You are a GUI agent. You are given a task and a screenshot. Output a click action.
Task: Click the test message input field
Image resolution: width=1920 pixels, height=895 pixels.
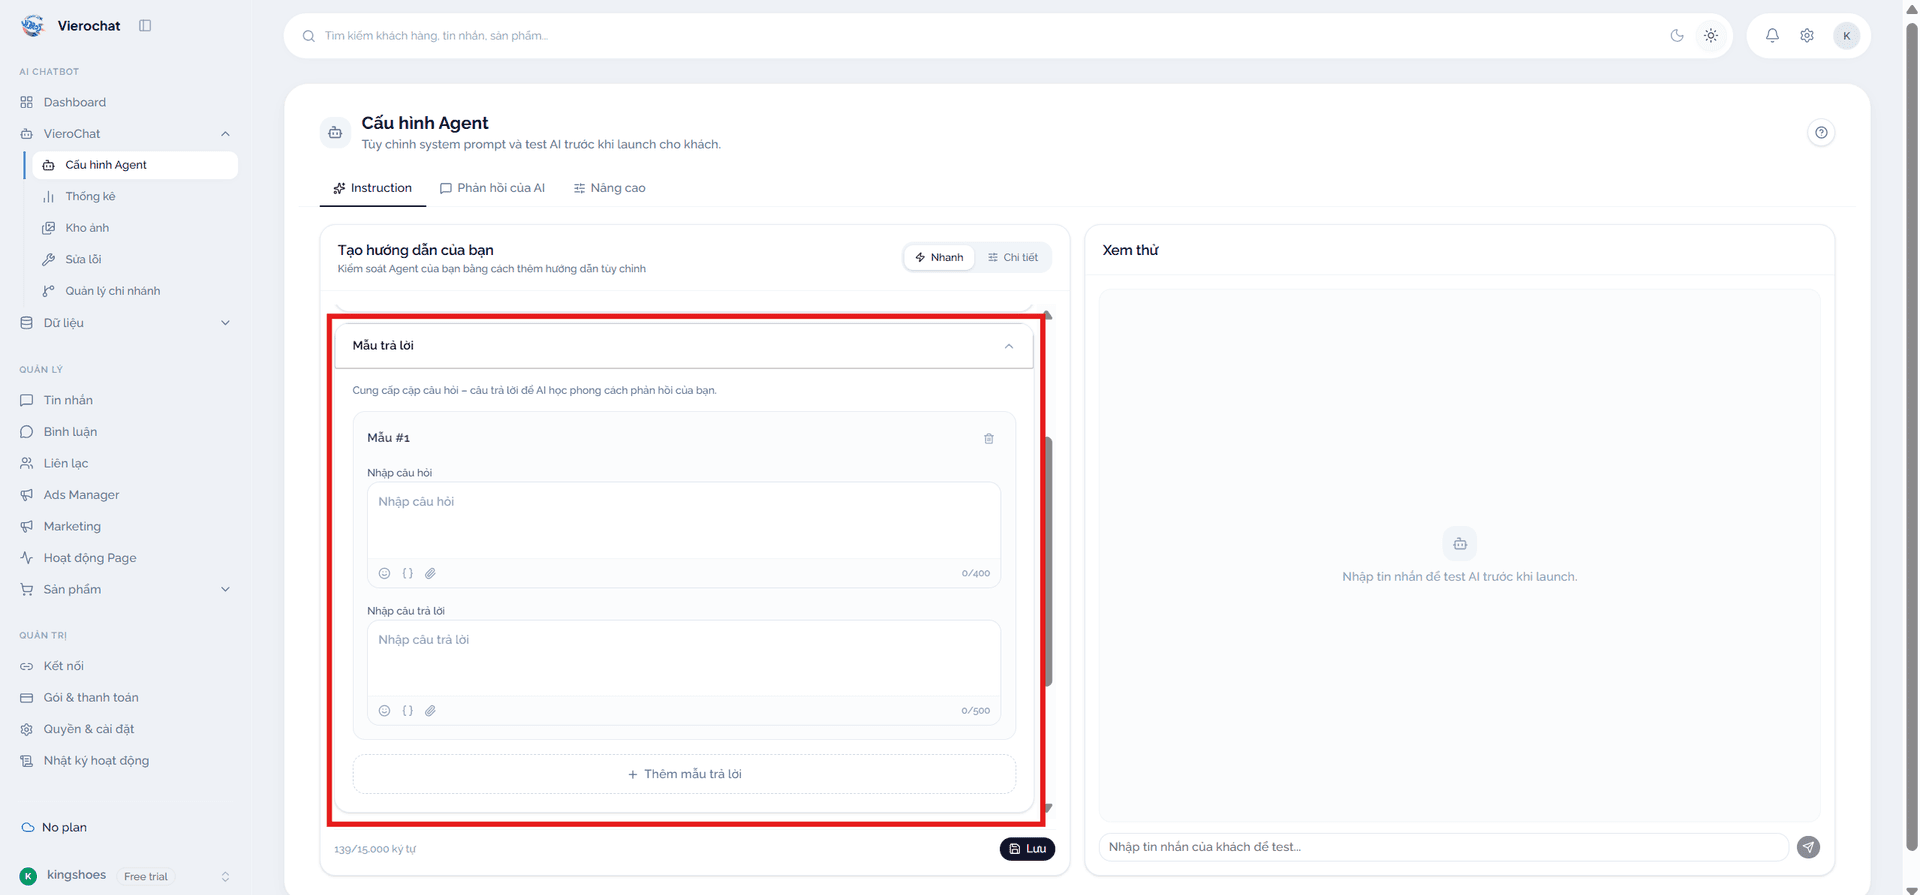tap(1443, 847)
